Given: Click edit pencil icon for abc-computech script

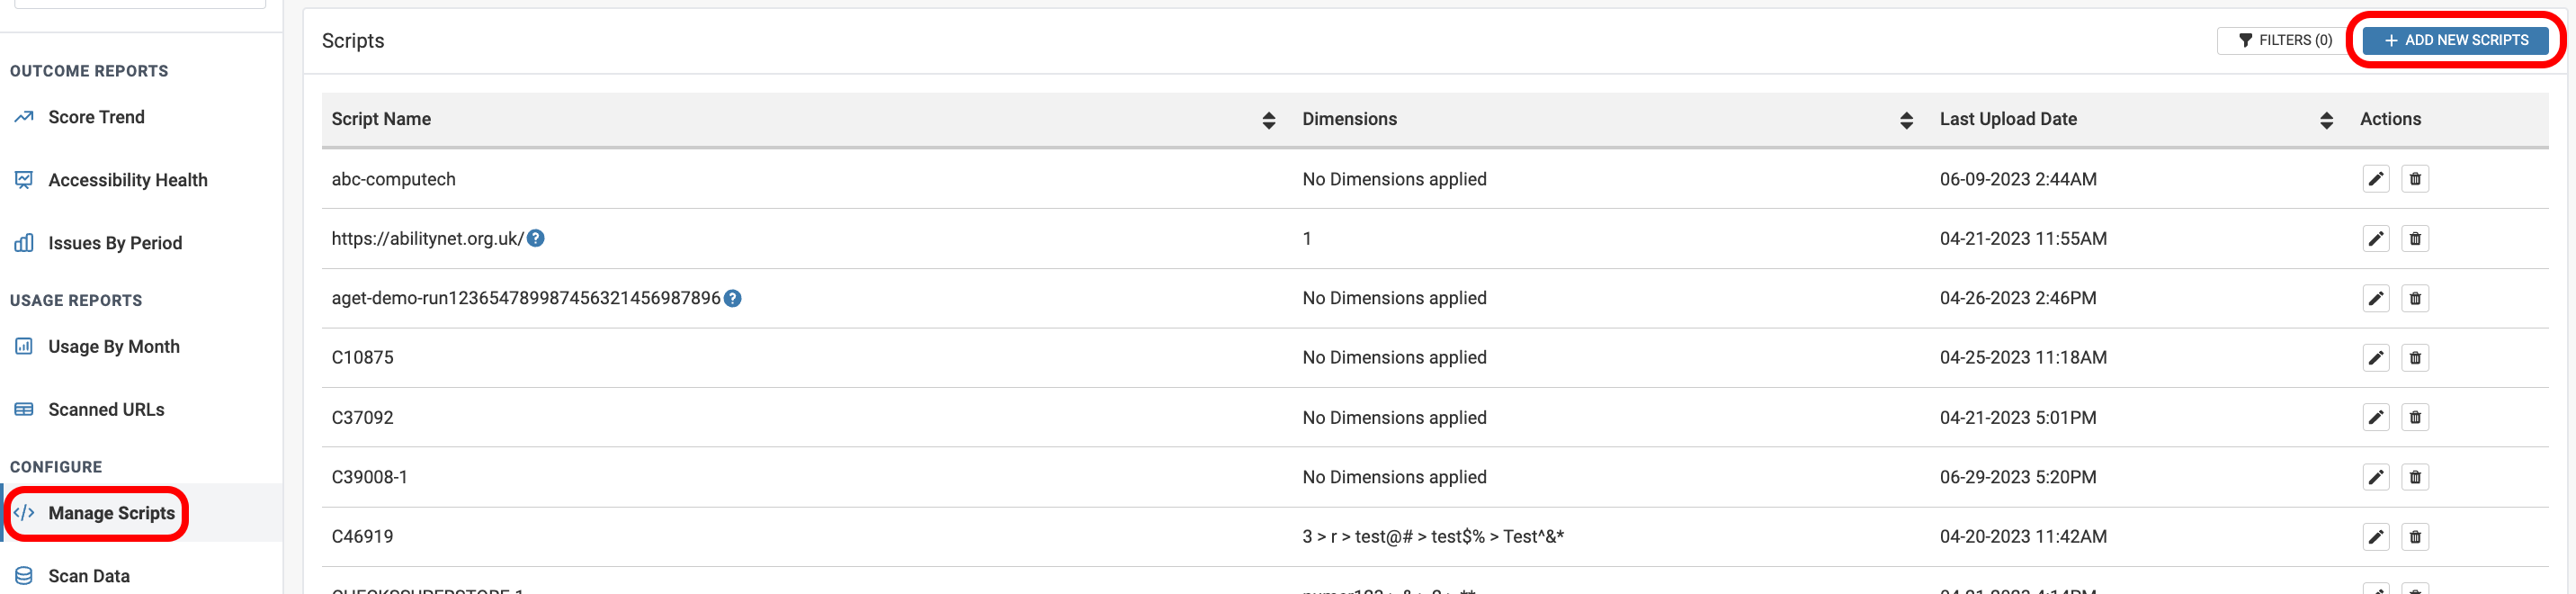Looking at the screenshot, I should pos(2375,179).
